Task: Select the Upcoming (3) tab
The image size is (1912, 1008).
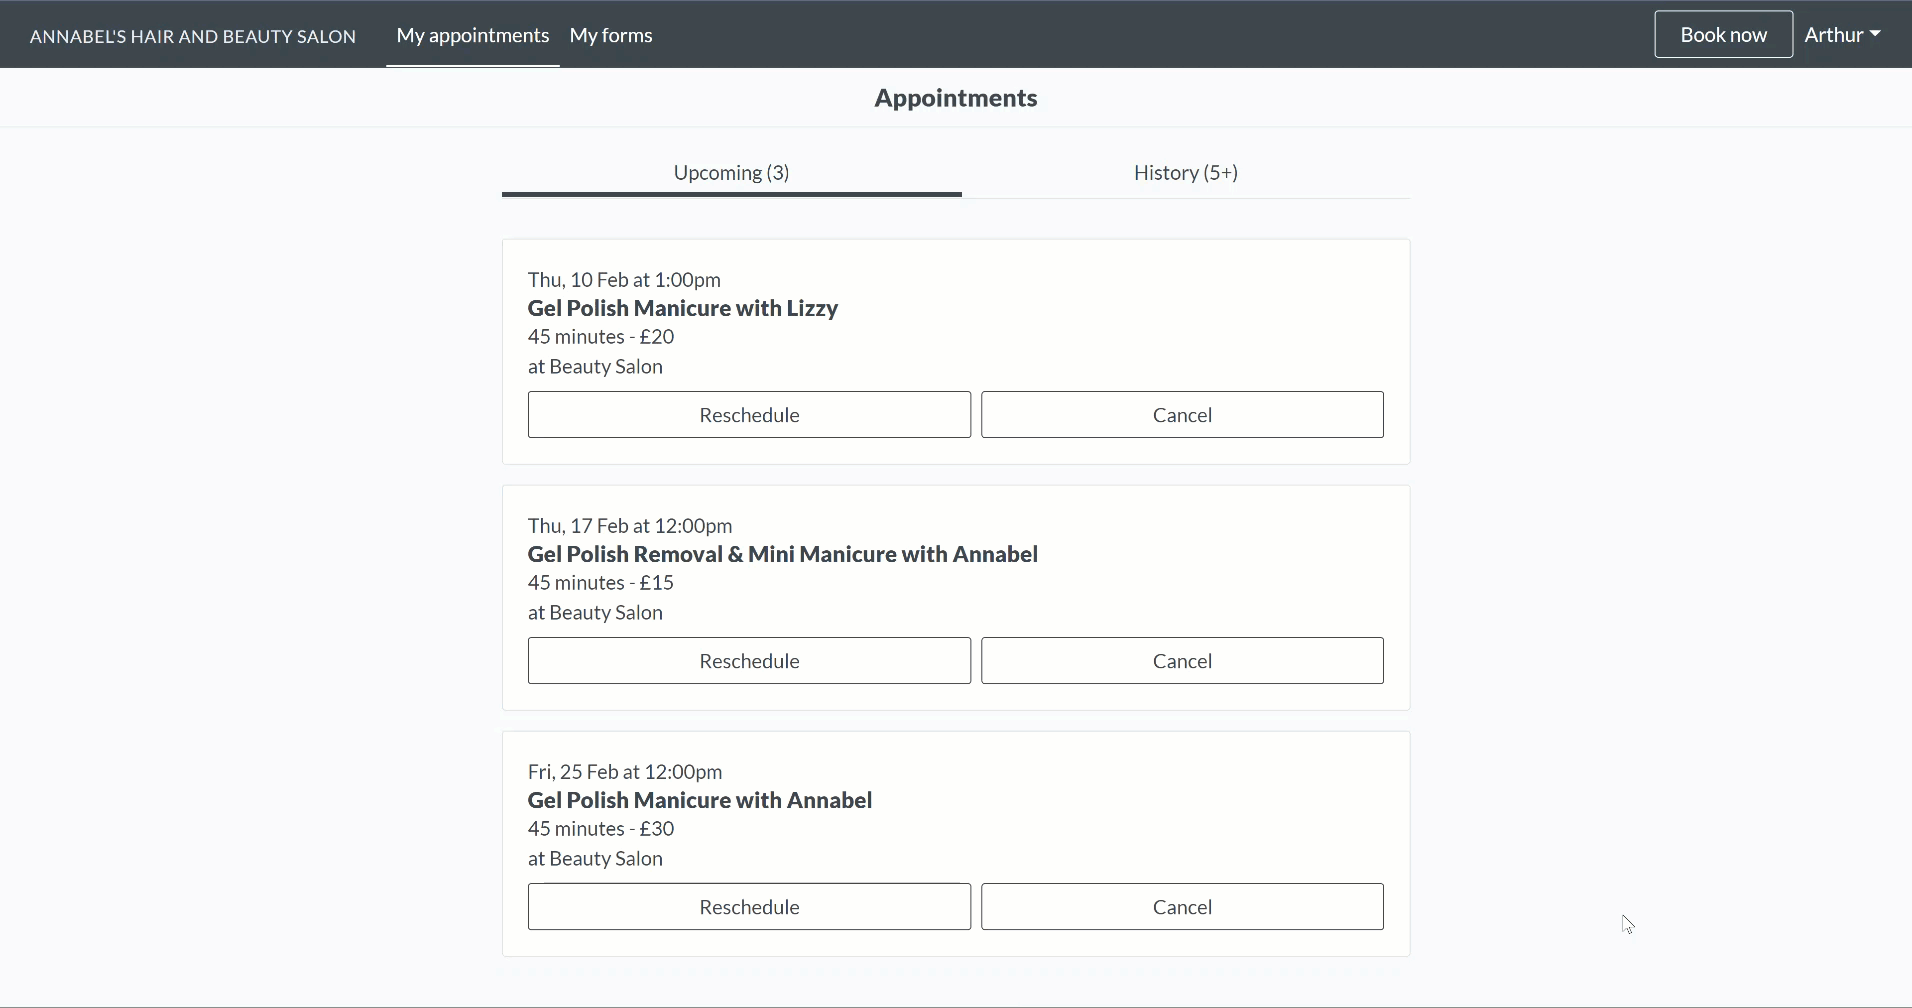Action: (x=731, y=173)
